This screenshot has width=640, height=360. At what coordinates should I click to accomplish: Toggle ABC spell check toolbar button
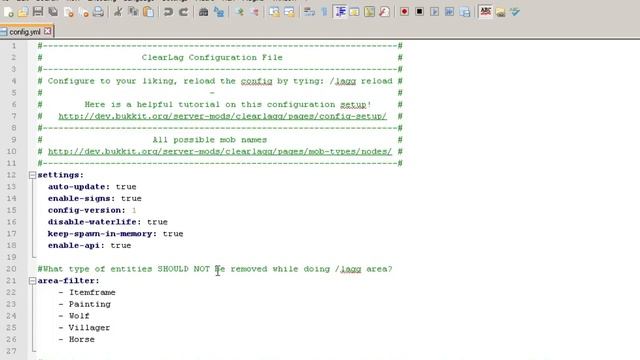point(485,12)
